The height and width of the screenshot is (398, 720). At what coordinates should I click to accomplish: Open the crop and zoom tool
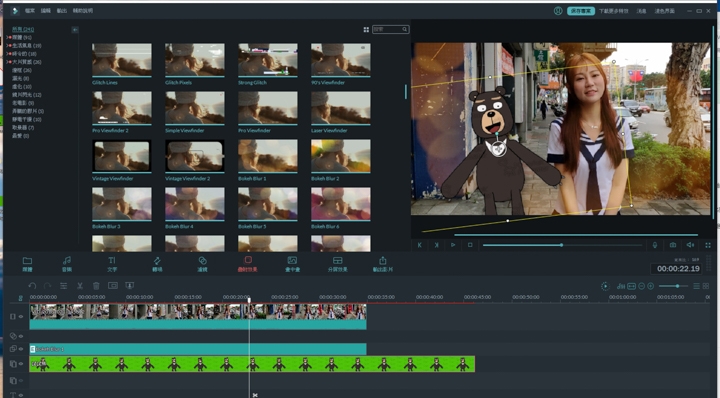113,286
